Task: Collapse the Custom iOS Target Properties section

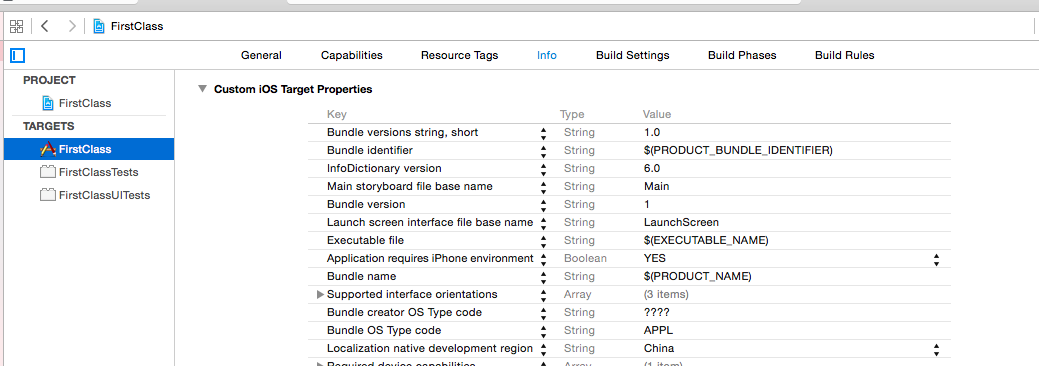Action: 202,89
